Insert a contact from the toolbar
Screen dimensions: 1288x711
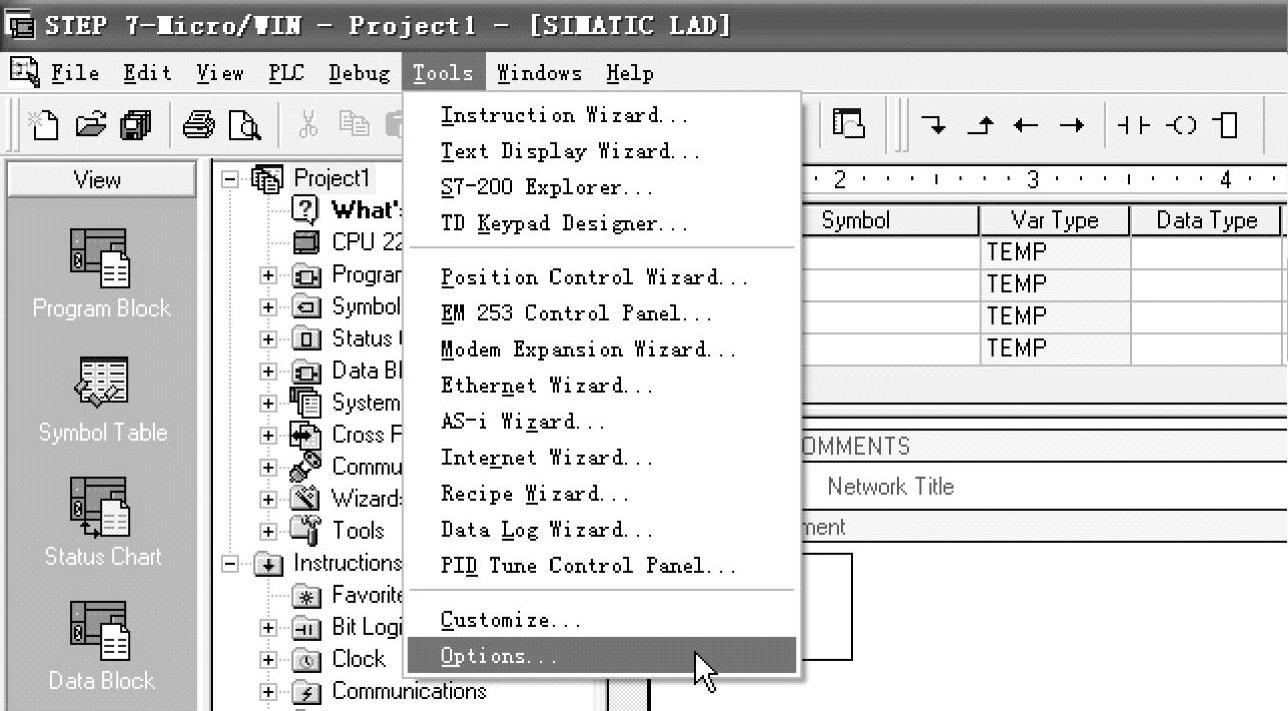pos(1134,126)
